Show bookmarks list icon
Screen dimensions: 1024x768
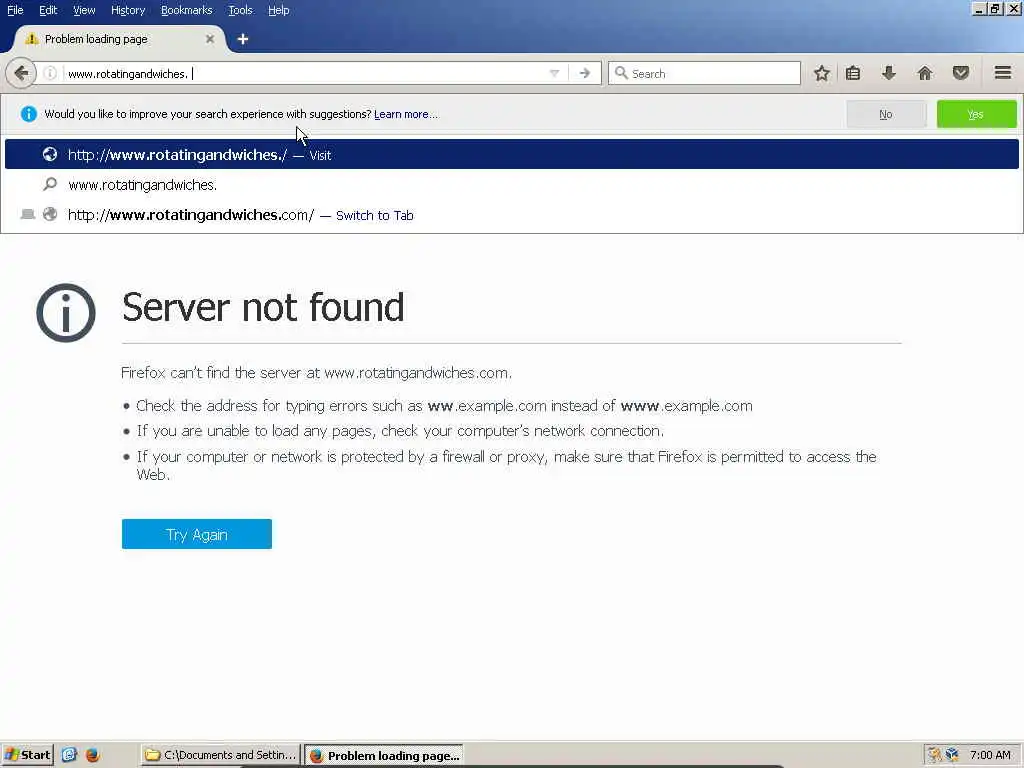853,73
